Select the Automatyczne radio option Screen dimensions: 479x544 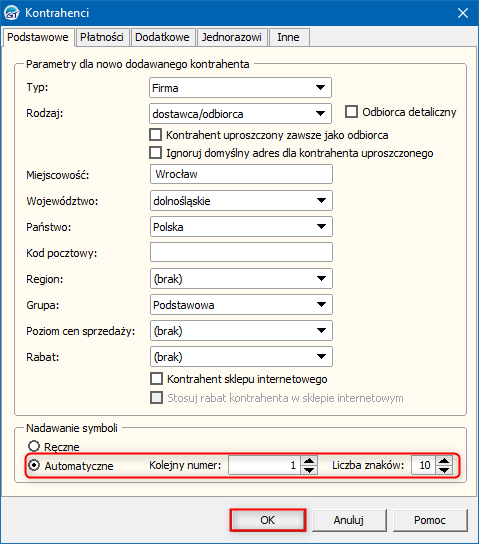pyautogui.click(x=34, y=465)
